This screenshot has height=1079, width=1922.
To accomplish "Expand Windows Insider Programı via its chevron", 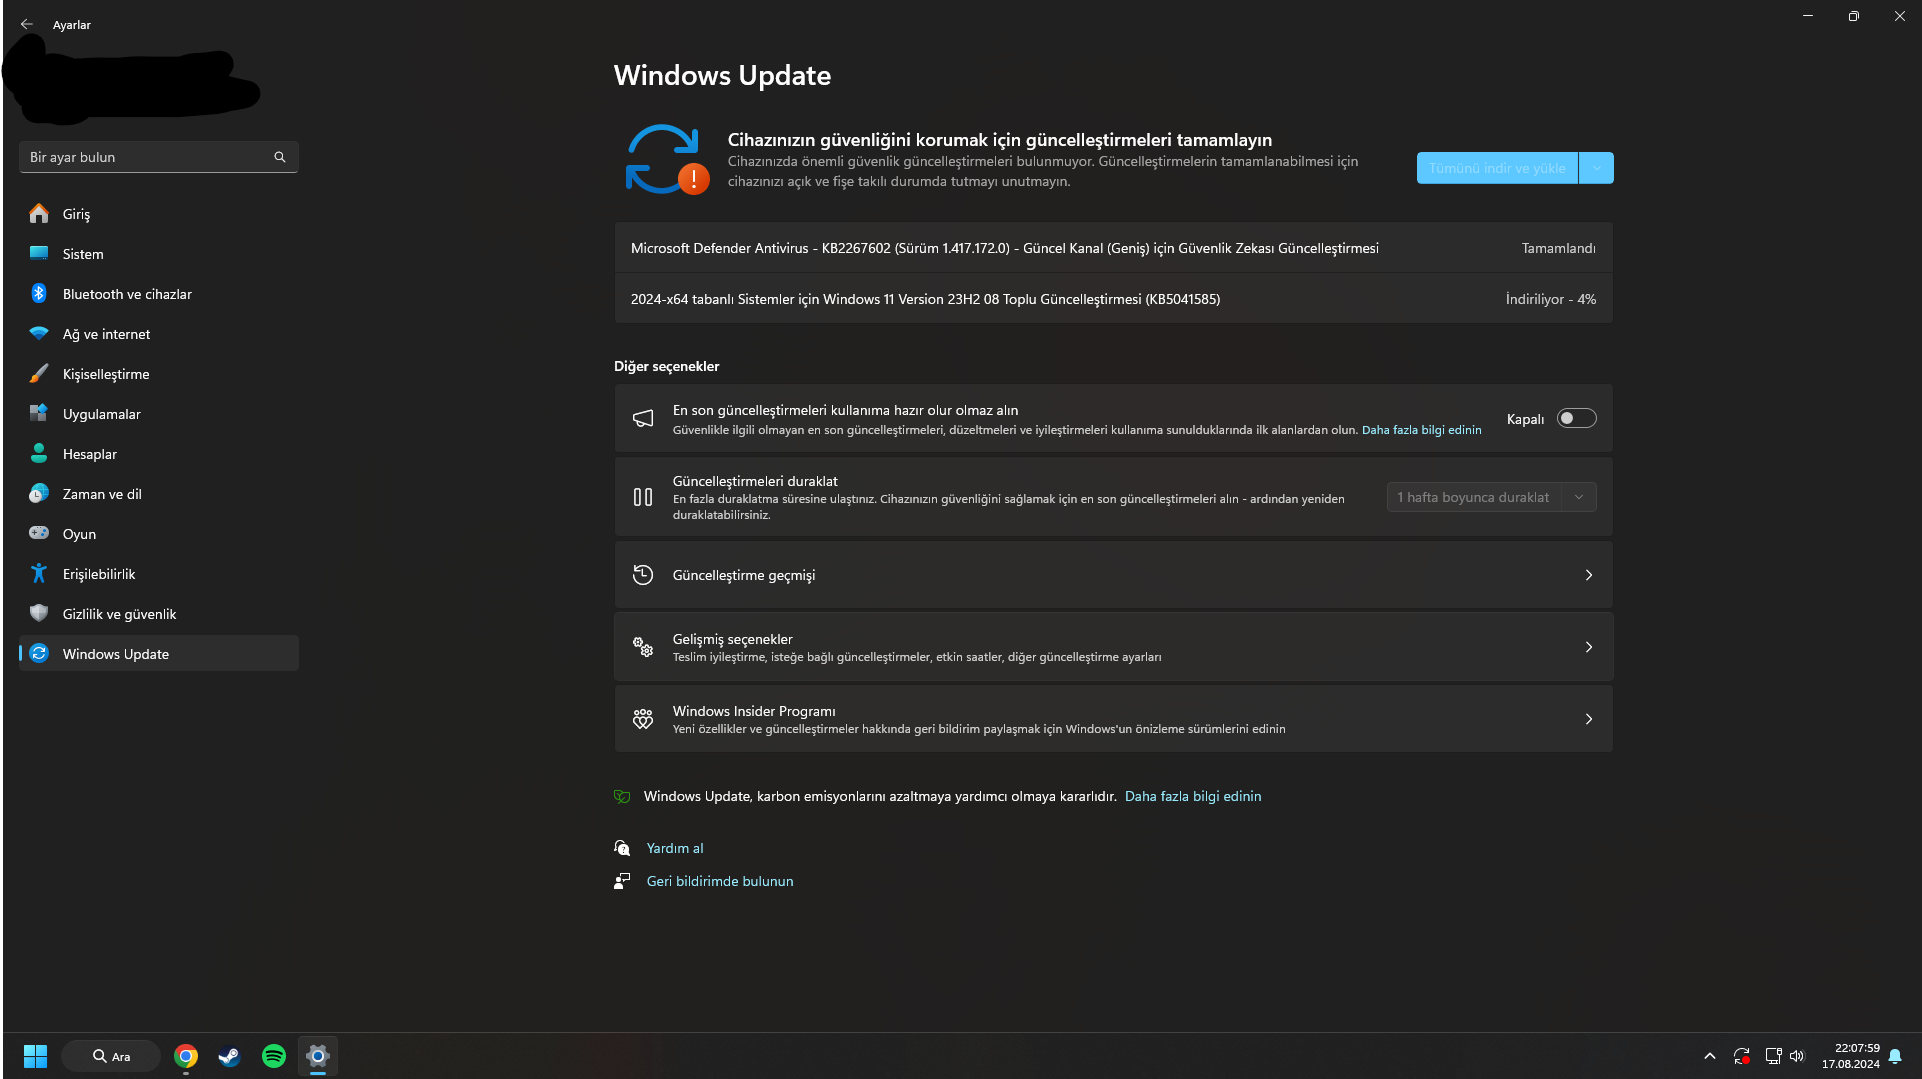I will click(x=1589, y=719).
